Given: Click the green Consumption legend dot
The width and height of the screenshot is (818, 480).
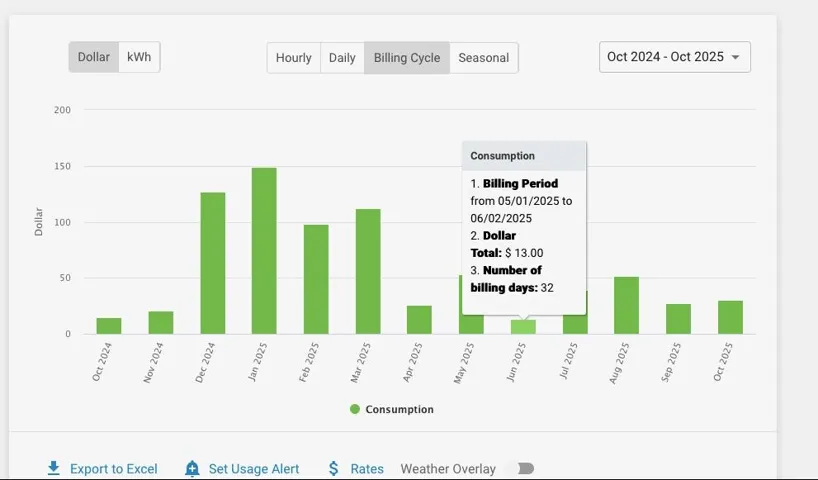Looking at the screenshot, I should [355, 409].
